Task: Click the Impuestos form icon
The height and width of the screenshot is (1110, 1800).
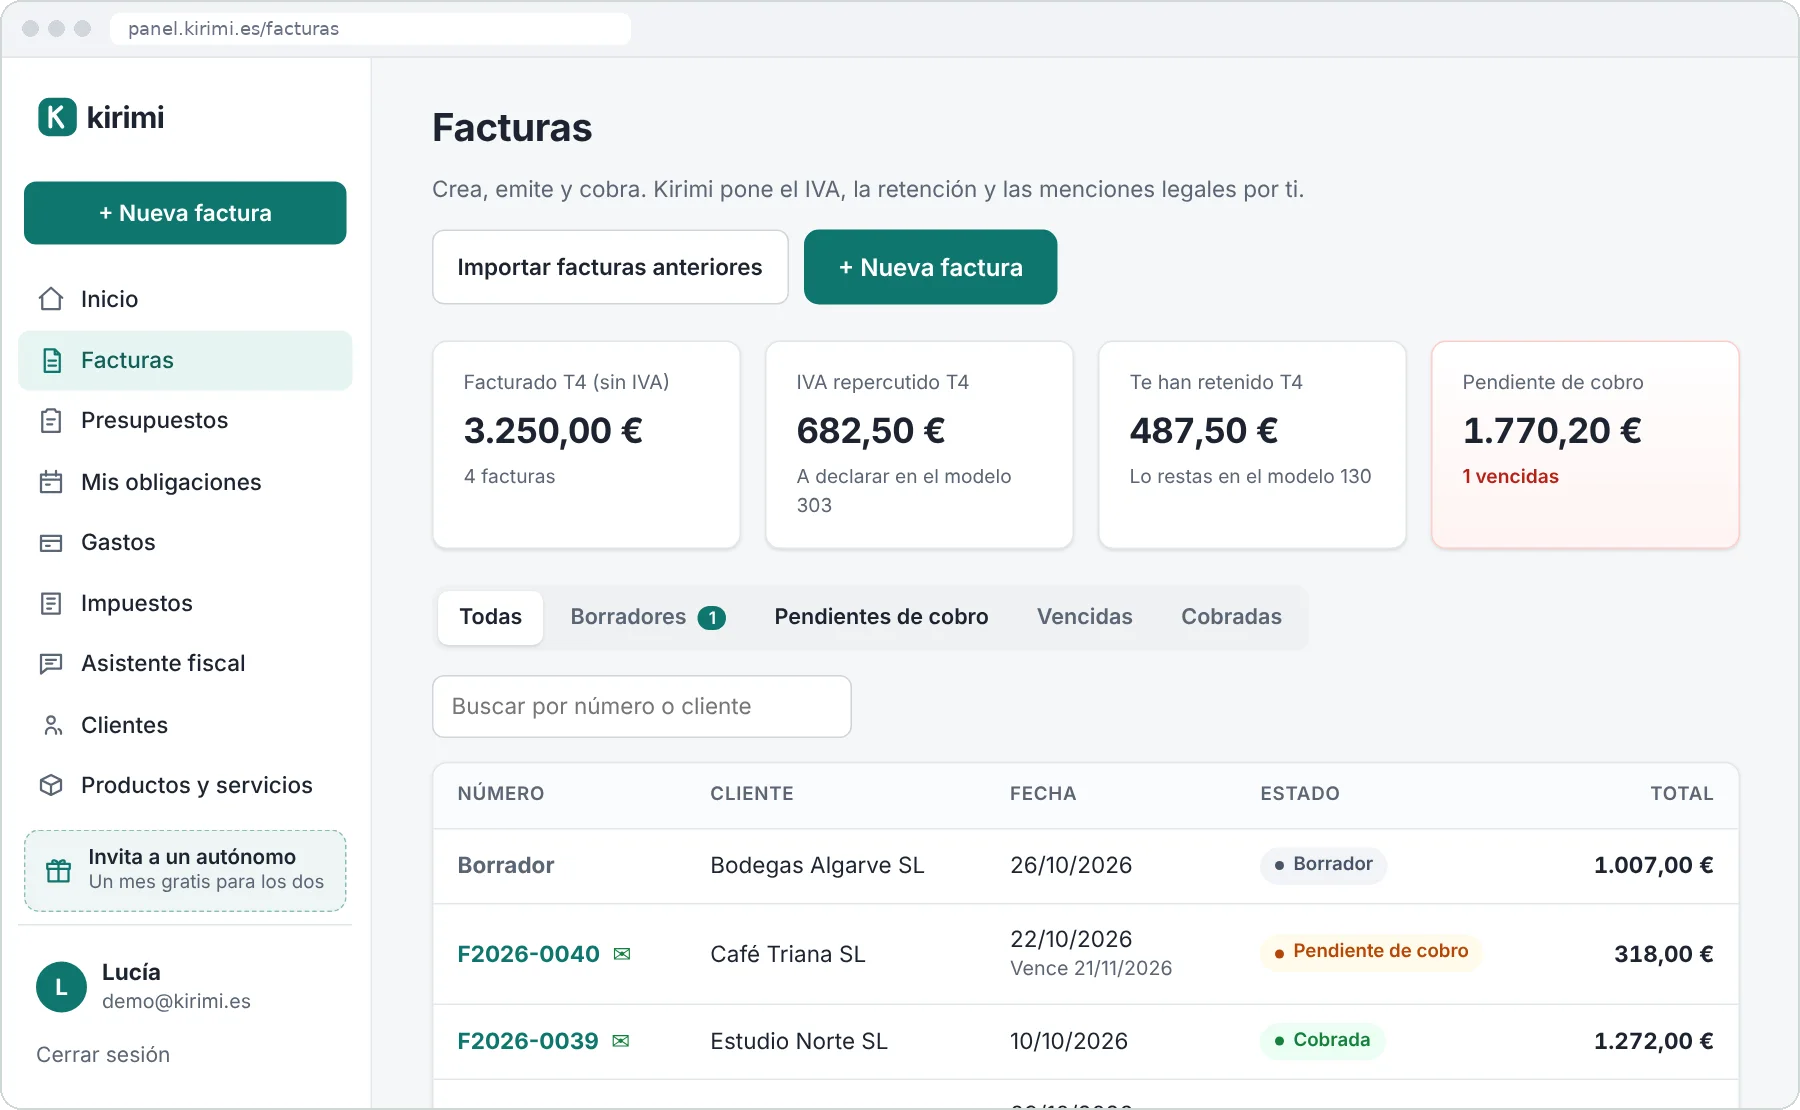Action: pyautogui.click(x=51, y=603)
